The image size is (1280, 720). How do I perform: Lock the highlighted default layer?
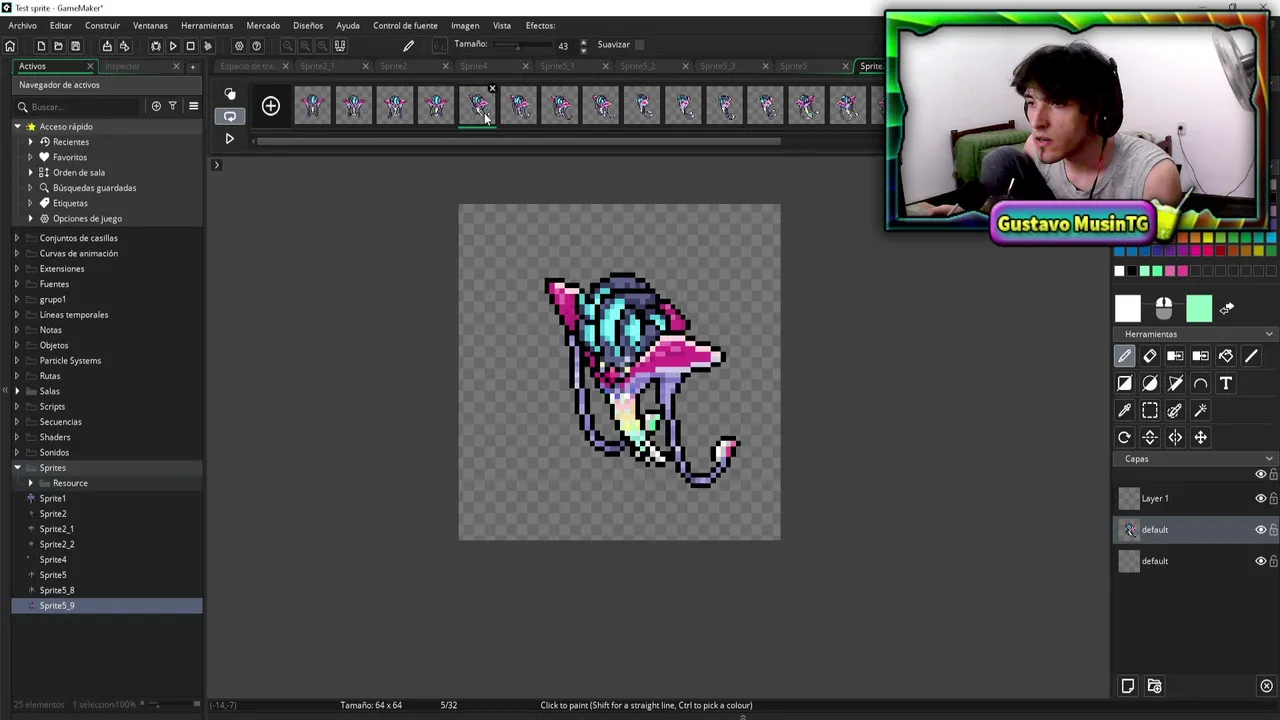point(1273,530)
